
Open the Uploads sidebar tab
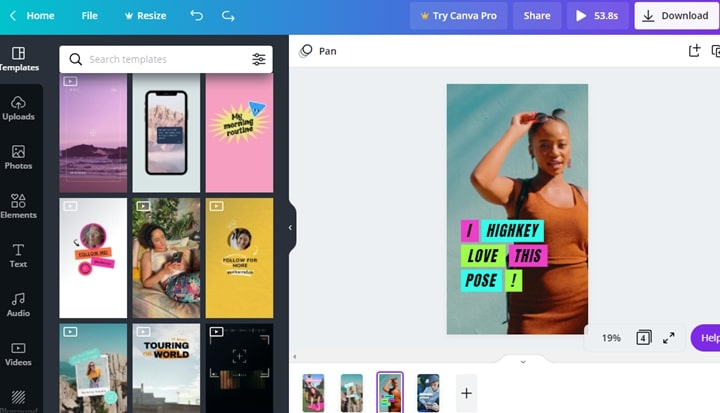tap(18, 108)
